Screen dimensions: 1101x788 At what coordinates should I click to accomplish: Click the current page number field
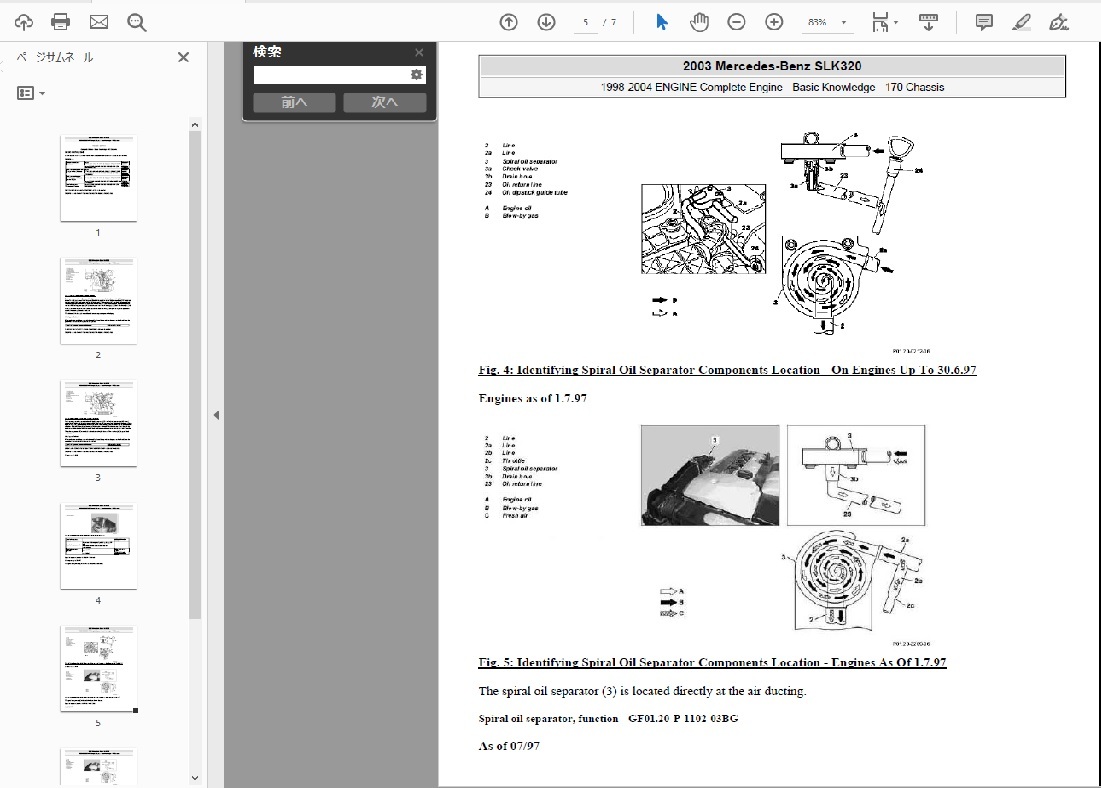[585, 22]
